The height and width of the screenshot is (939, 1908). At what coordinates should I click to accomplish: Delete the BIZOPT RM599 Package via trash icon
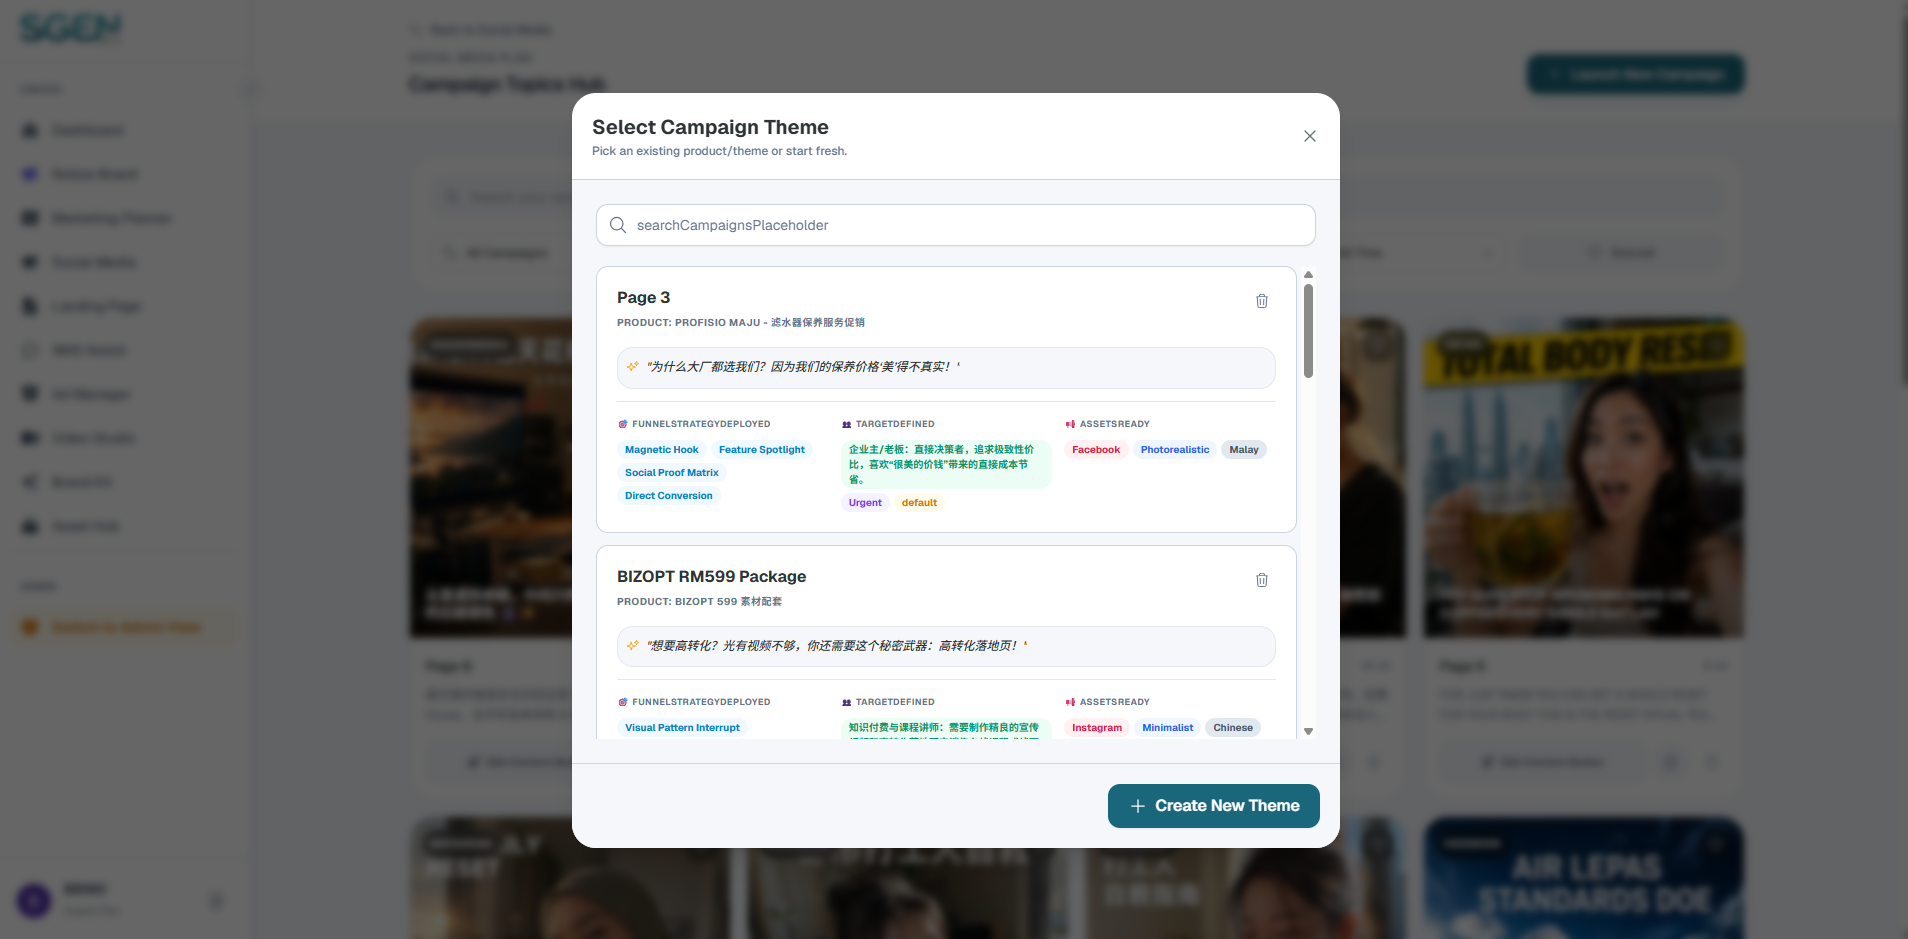(x=1262, y=580)
